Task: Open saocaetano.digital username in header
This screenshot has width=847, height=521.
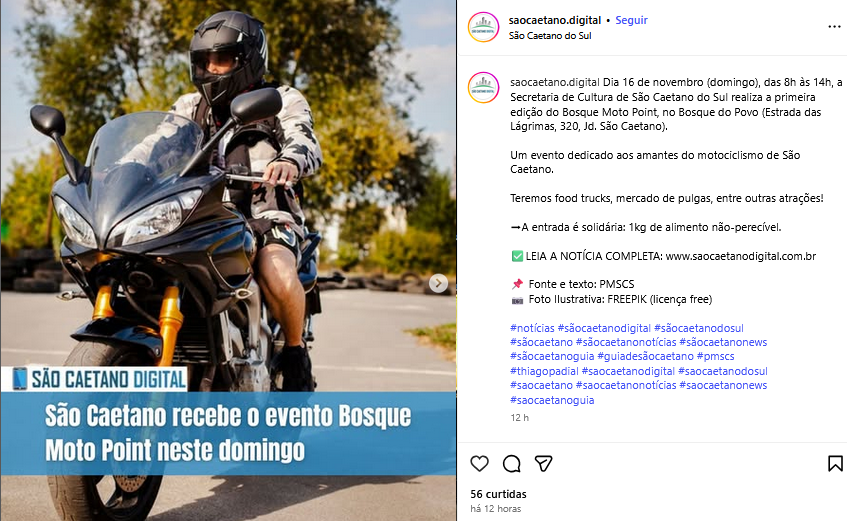Action: point(555,20)
